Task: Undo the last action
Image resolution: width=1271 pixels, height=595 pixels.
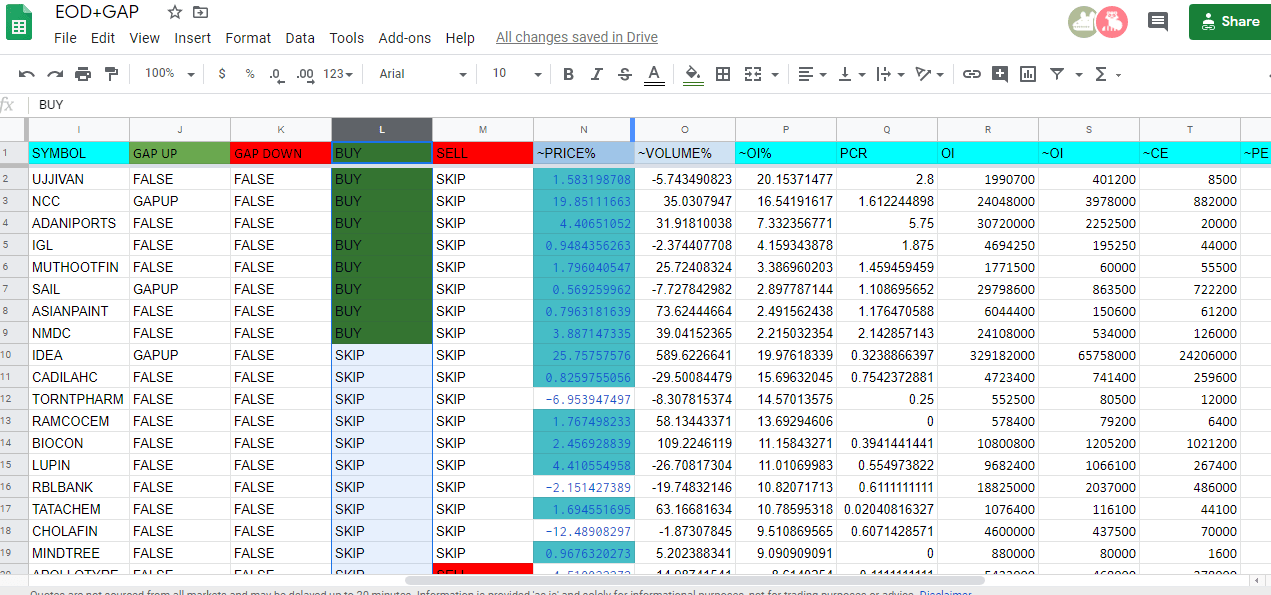Action: [x=27, y=74]
